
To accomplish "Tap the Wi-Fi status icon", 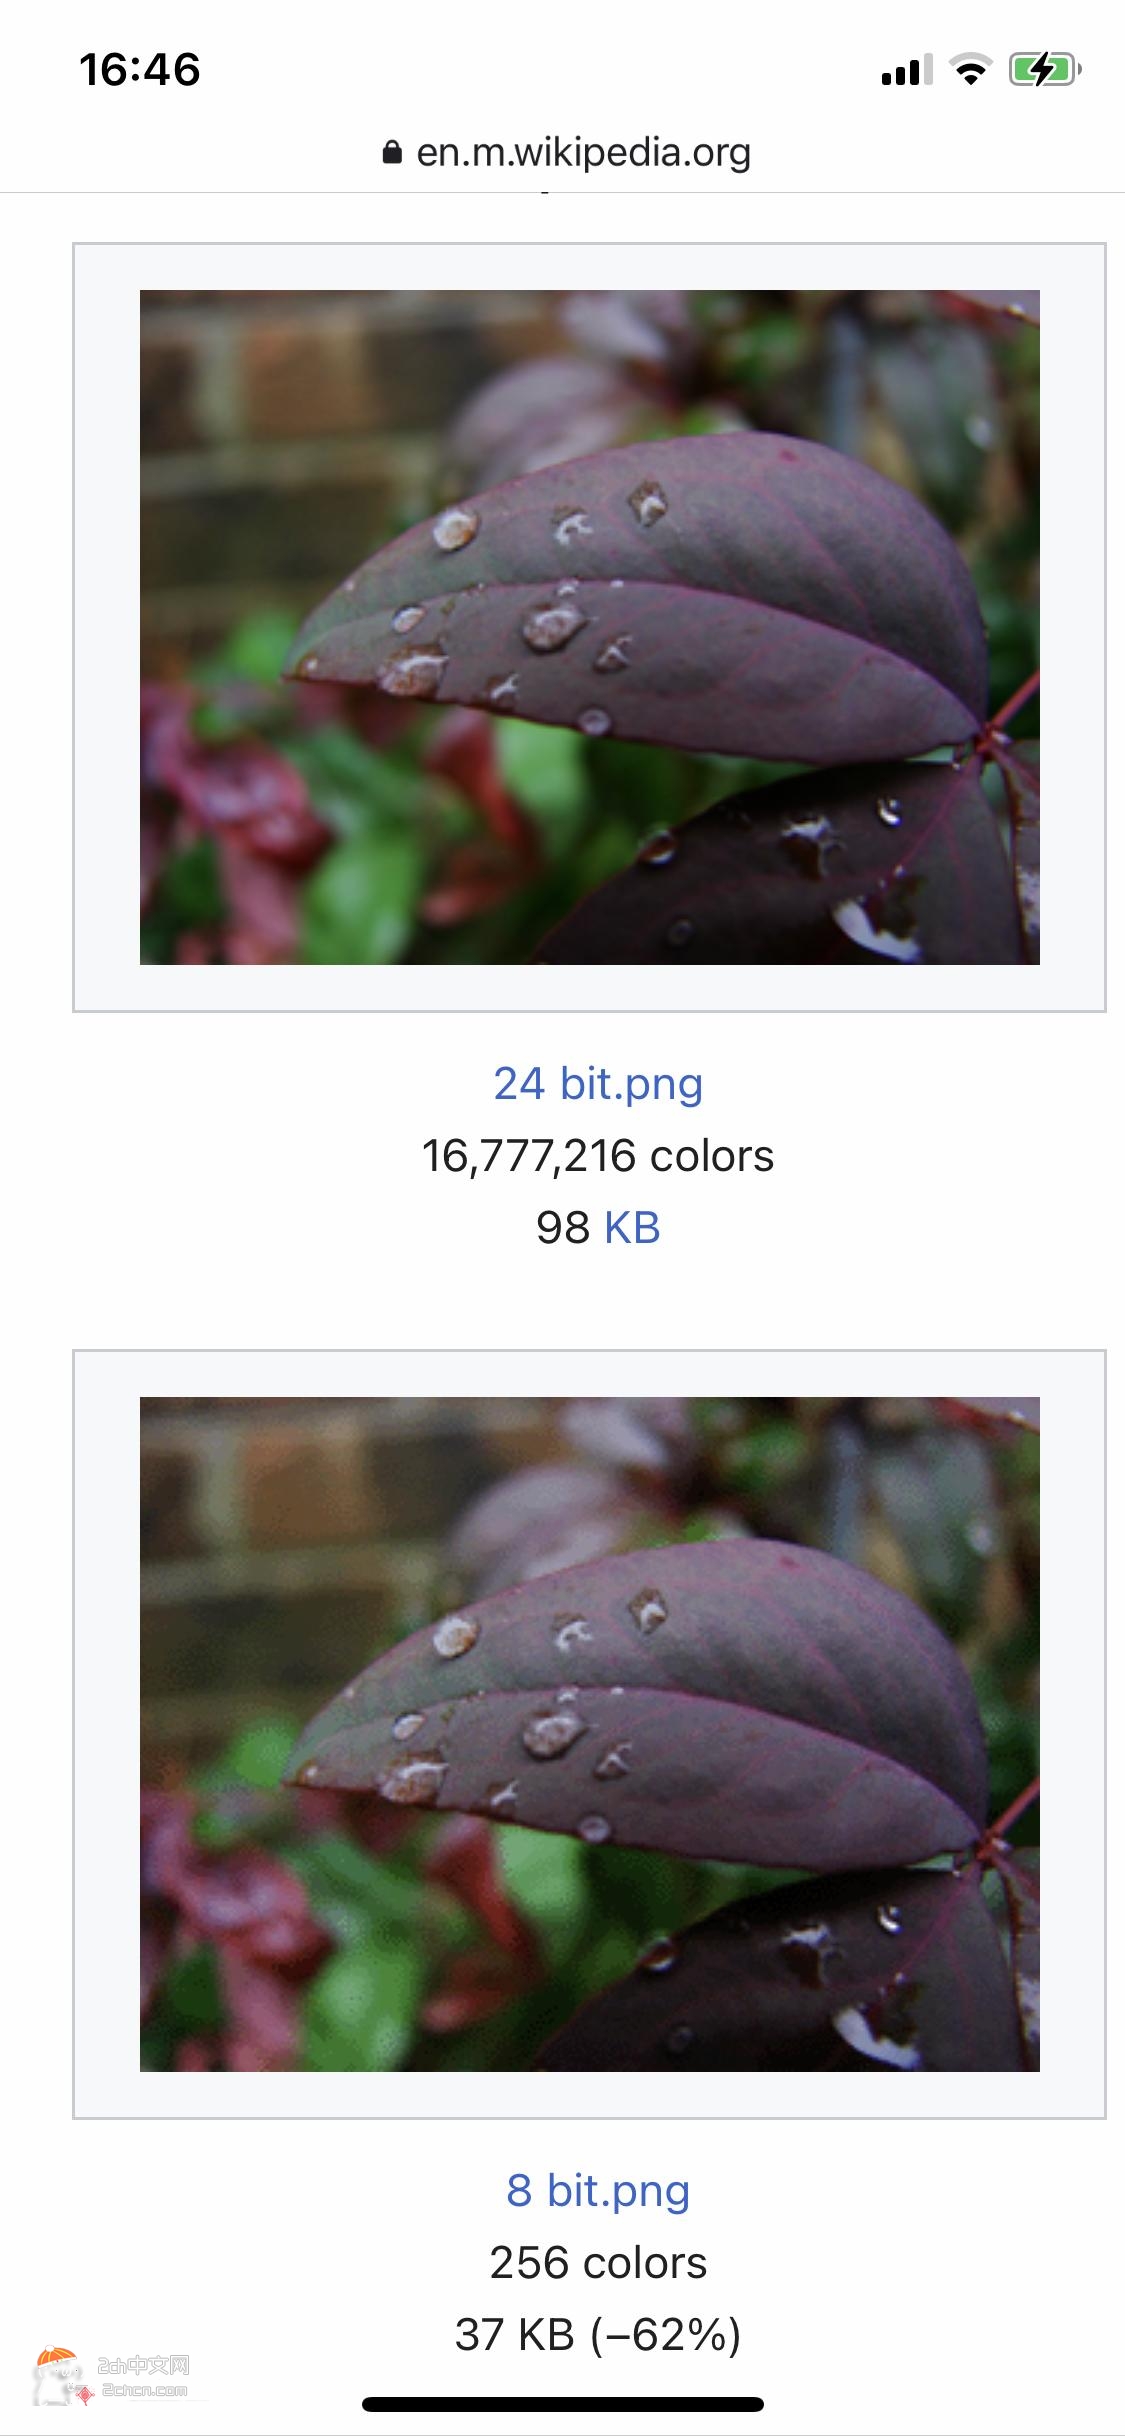I will tap(970, 70).
